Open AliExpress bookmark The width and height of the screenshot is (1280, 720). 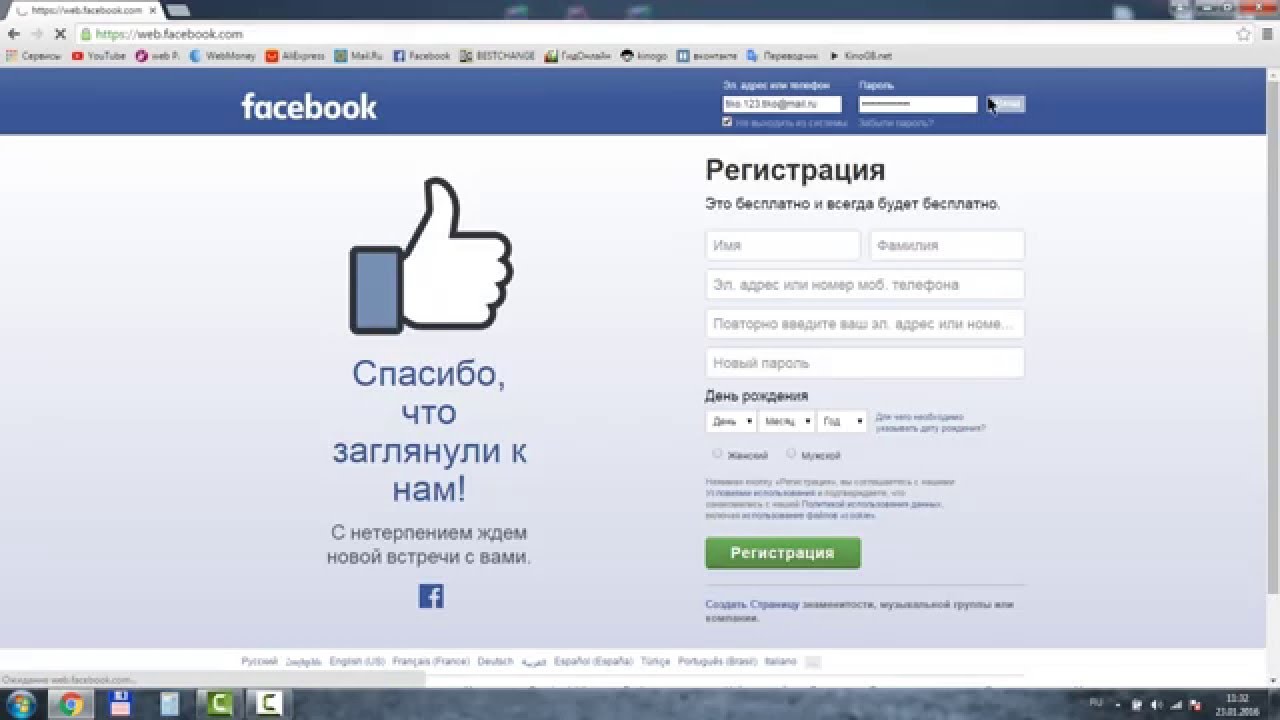click(x=295, y=56)
